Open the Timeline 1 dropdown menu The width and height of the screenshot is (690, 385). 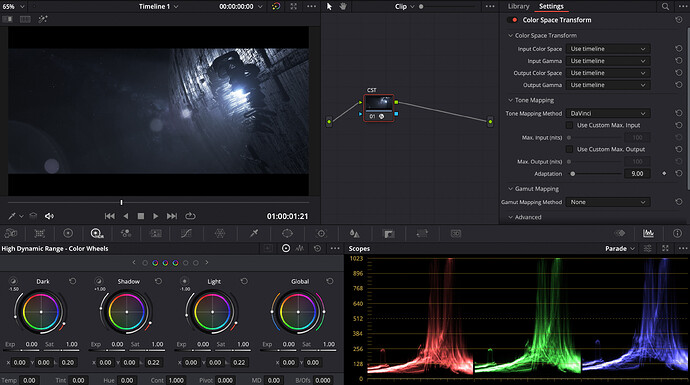click(x=158, y=6)
